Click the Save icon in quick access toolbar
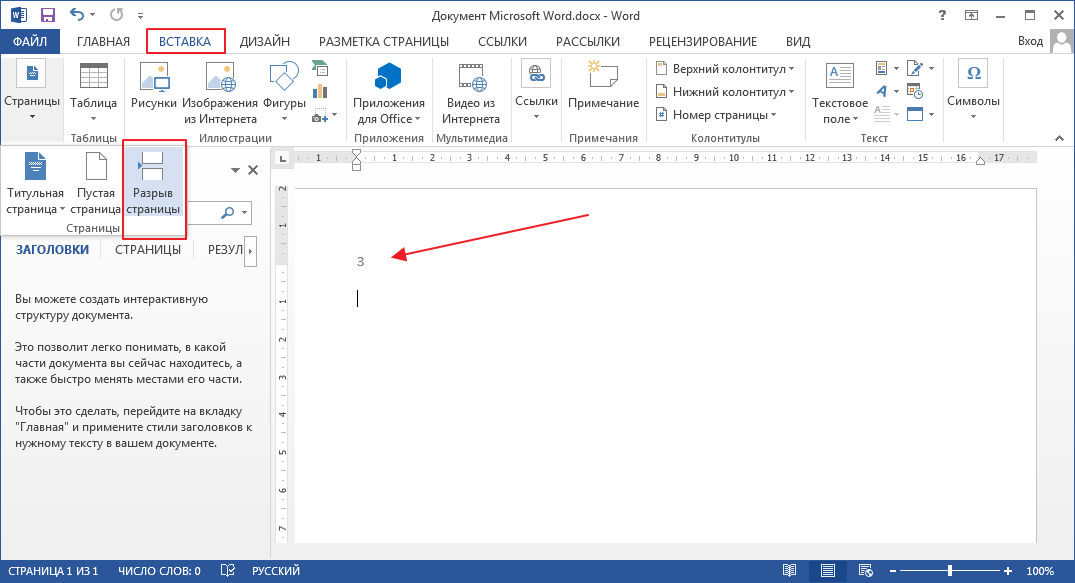This screenshot has height=583, width=1075. tap(47, 16)
